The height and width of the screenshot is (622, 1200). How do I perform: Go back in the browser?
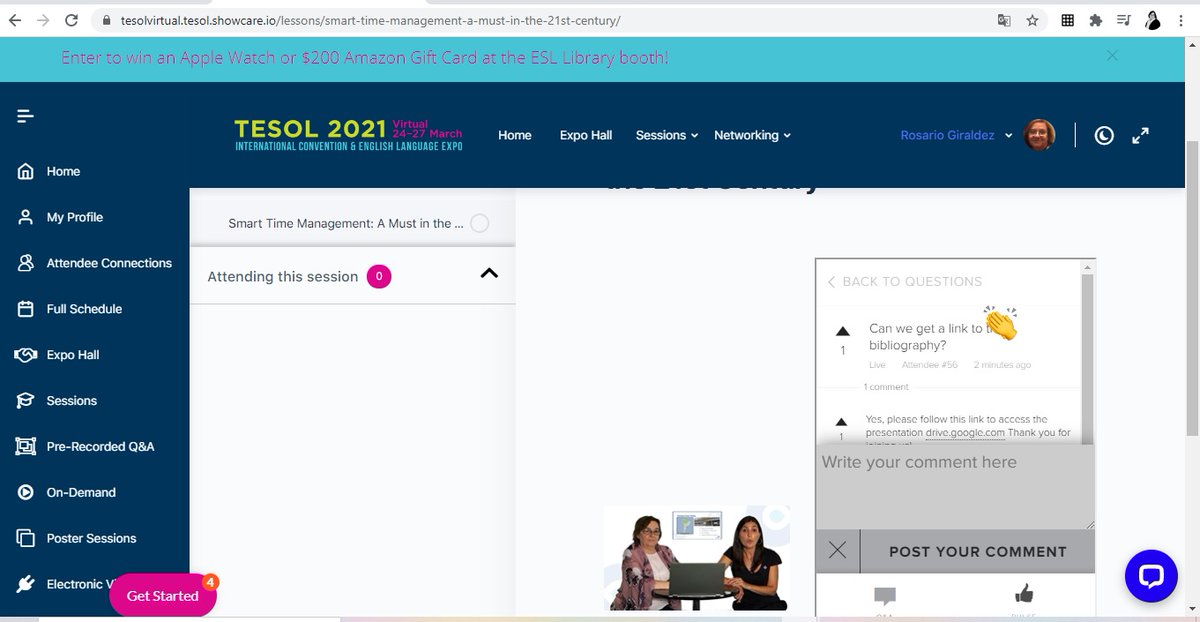14,19
